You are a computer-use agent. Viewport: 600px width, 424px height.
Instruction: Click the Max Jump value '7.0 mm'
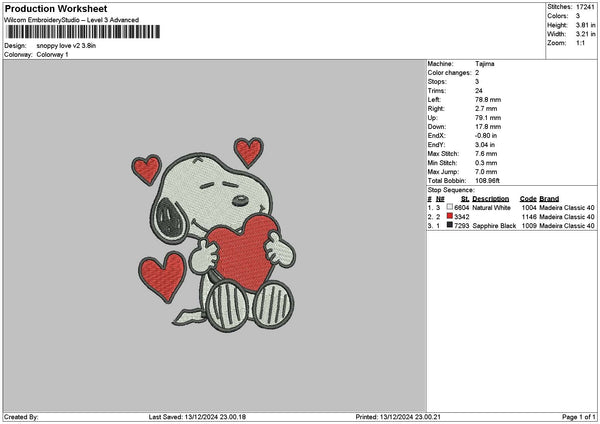(x=486, y=172)
